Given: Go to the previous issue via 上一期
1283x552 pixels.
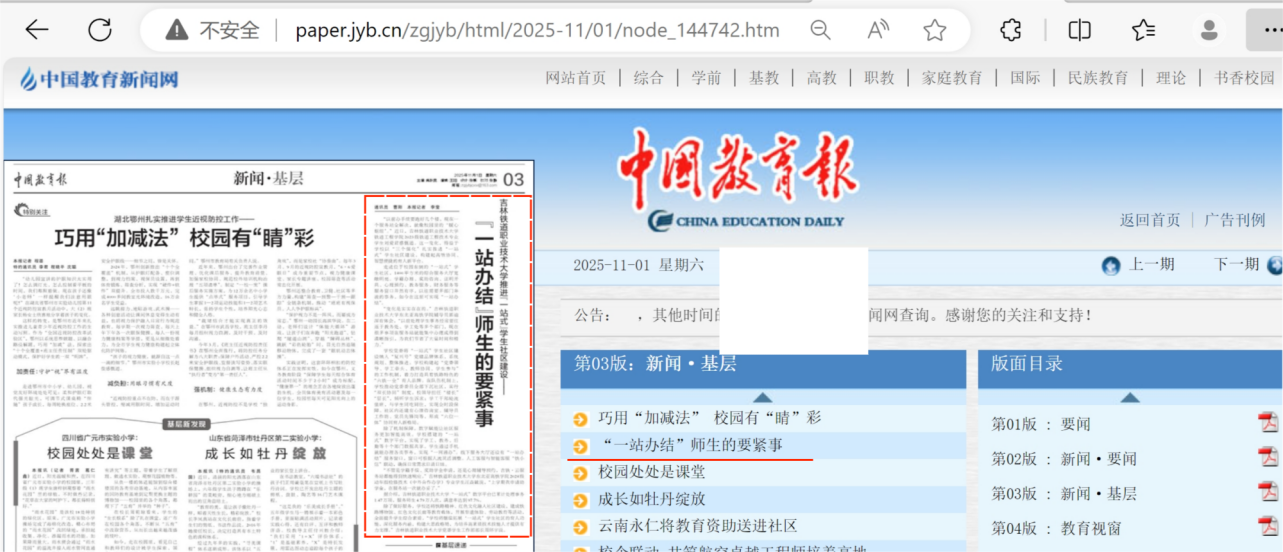Looking at the screenshot, I should 1152,265.
